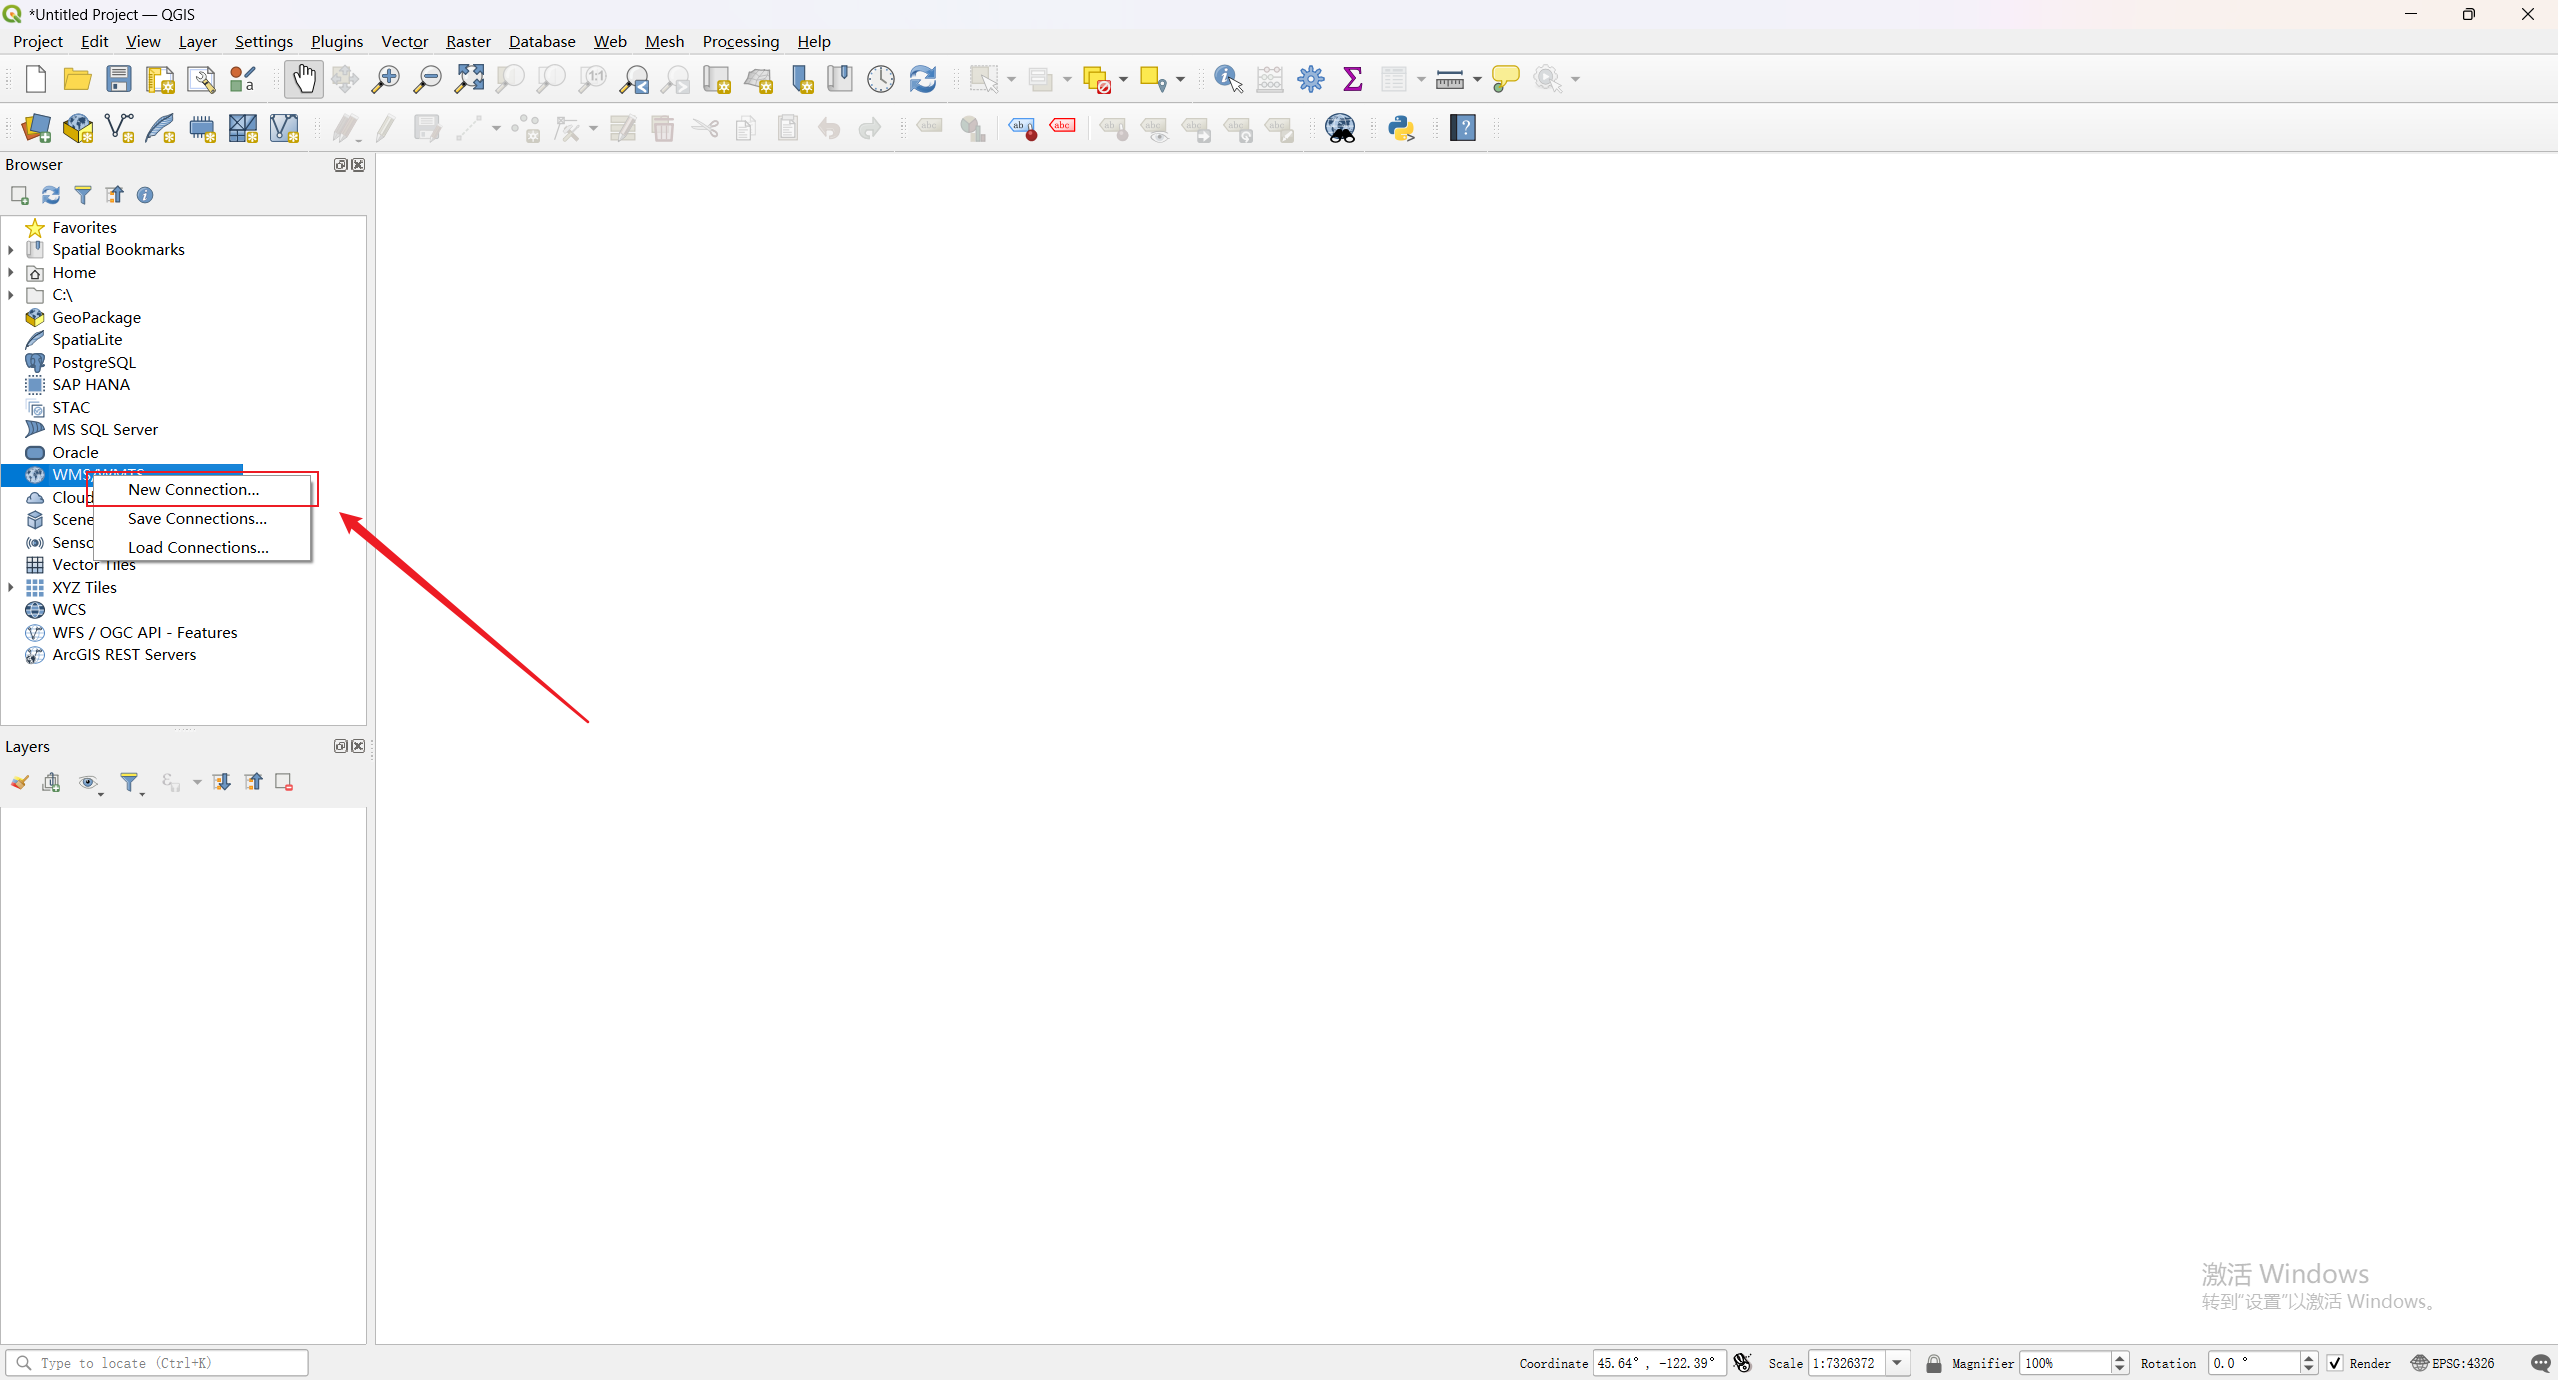This screenshot has width=2558, height=1380.
Task: Click the Save Project icon
Action: (119, 79)
